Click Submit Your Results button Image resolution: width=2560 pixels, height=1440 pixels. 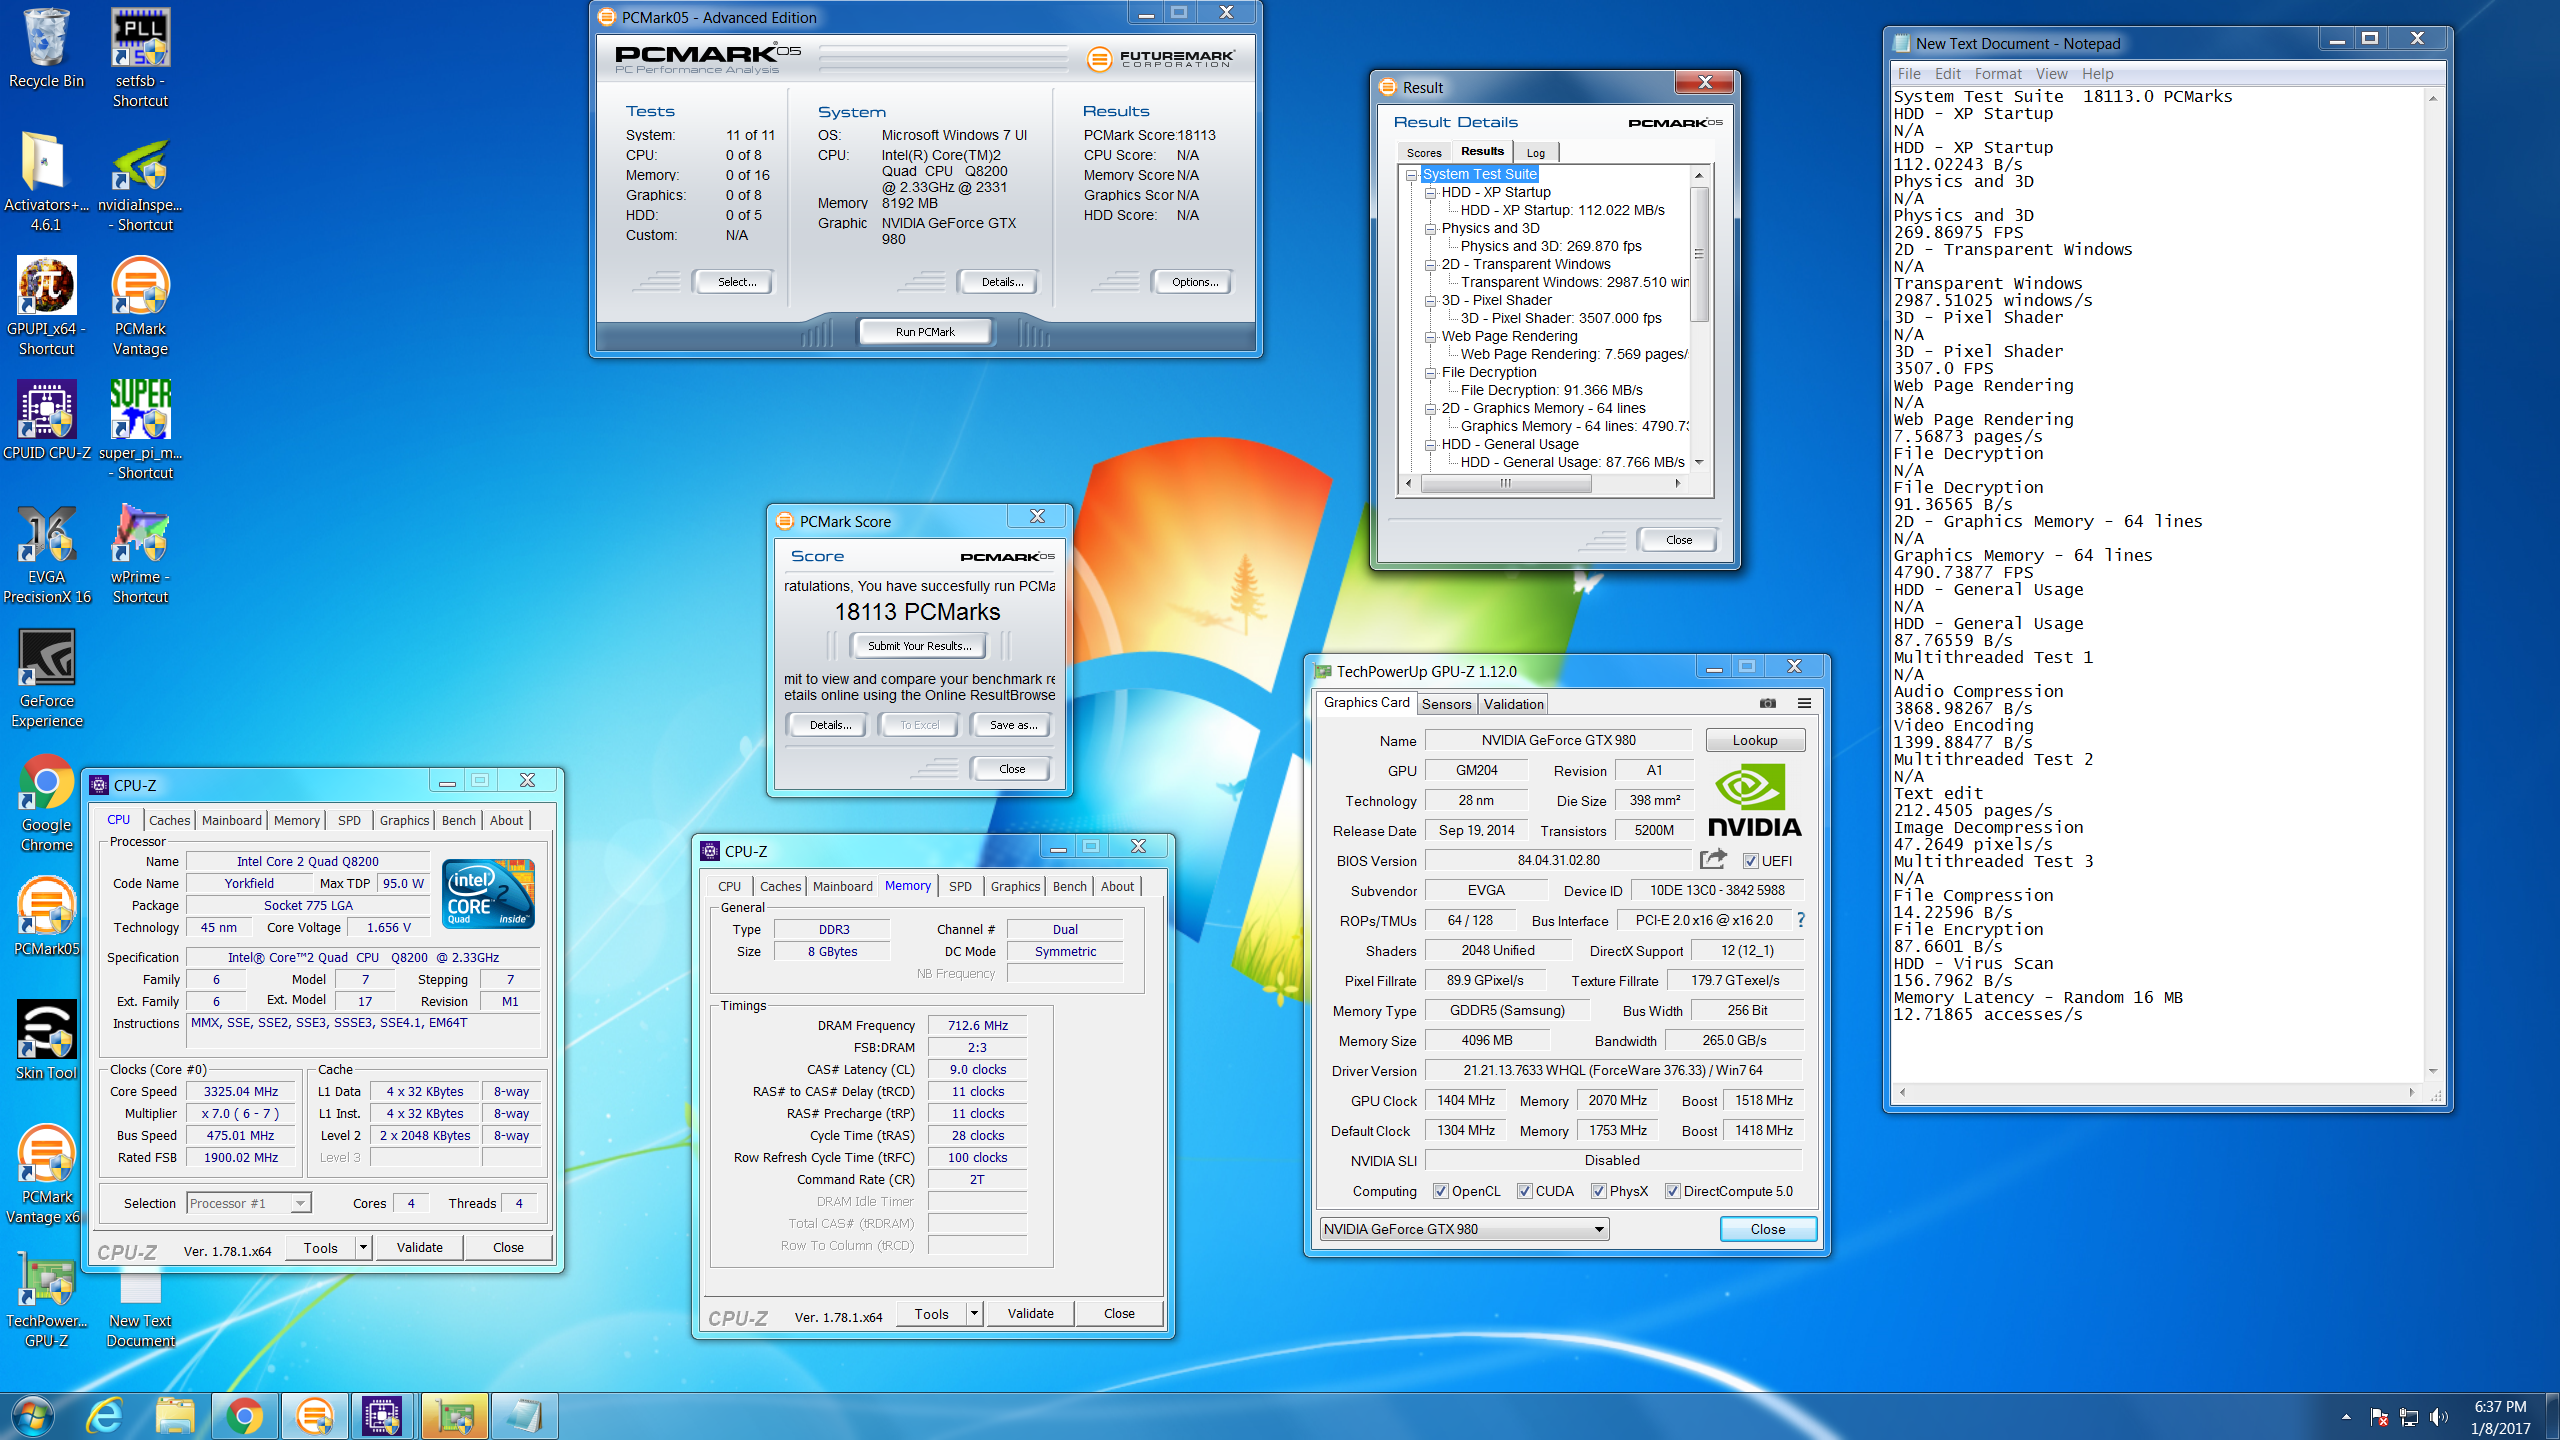[919, 645]
